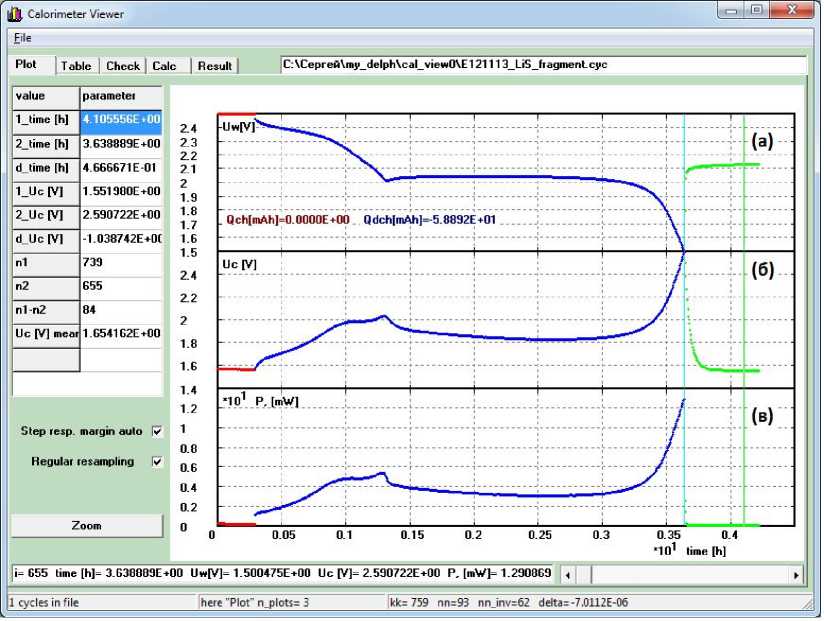
Task: Click the Calorimeter Viewer title bar icon
Action: [x=14, y=12]
